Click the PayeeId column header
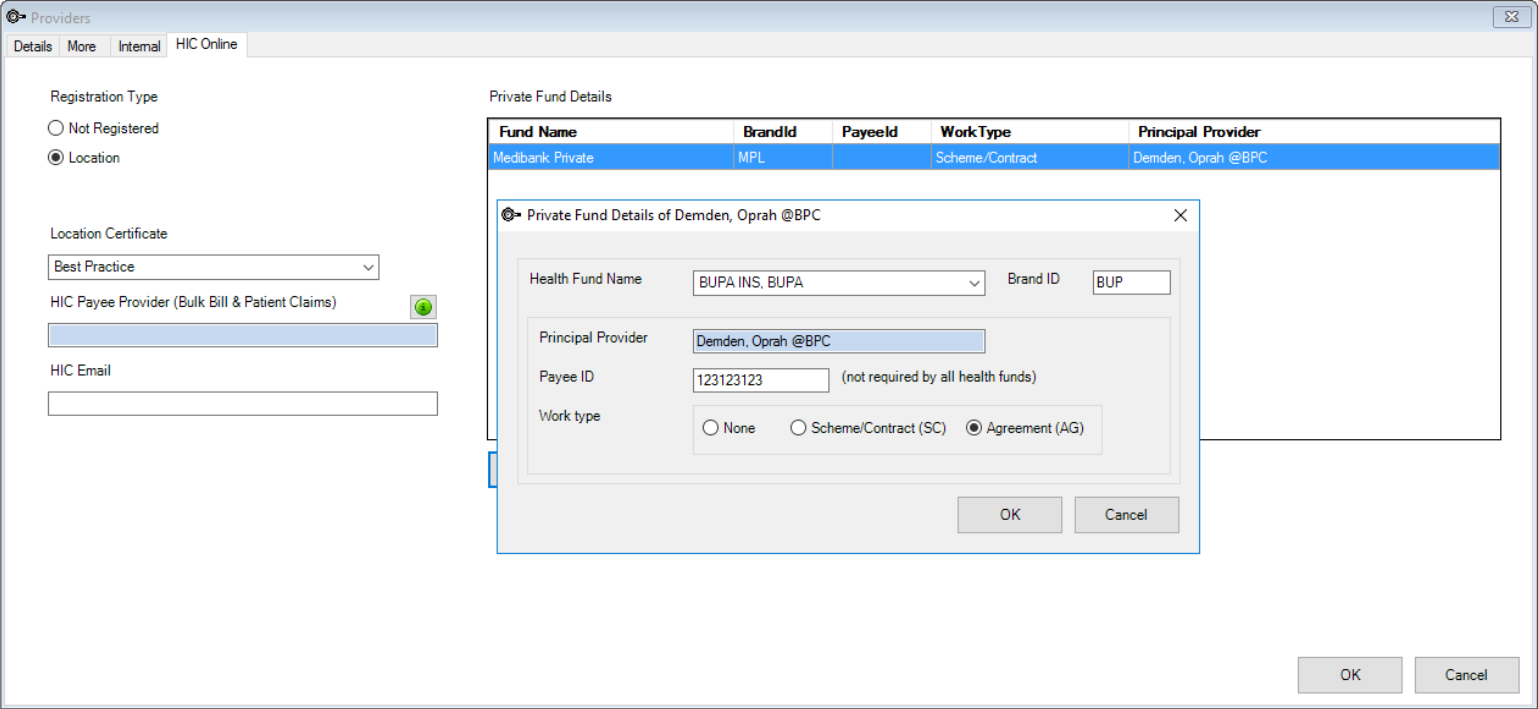 pos(882,132)
